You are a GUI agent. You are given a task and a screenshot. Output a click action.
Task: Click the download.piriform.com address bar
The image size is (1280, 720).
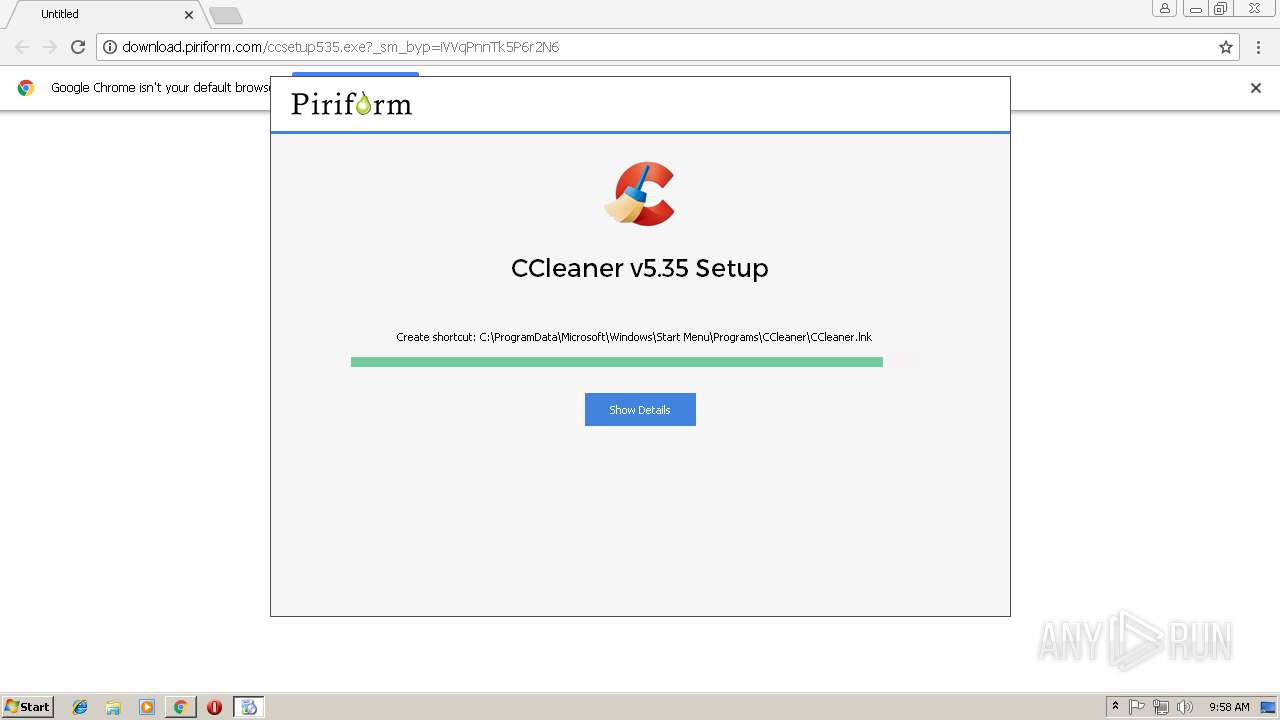668,47
